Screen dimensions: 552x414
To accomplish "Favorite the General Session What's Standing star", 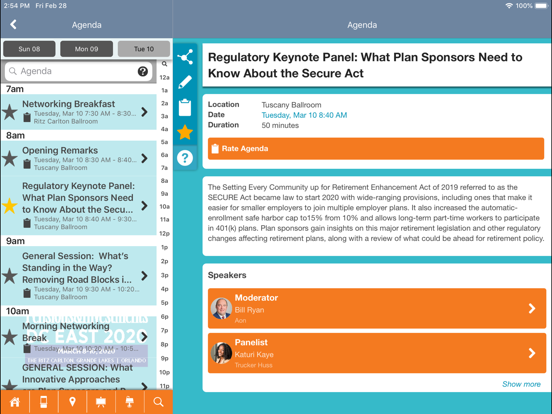I will 10,276.
